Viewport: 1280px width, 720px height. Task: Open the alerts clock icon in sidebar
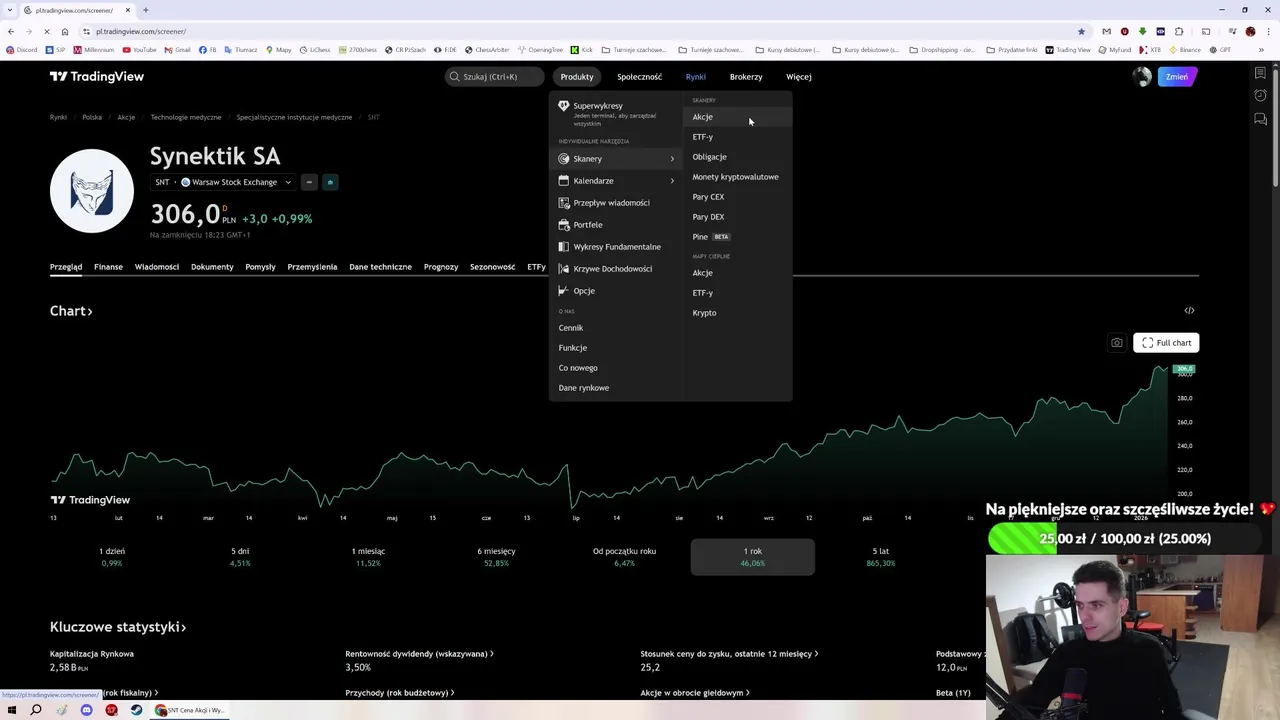tap(1260, 96)
